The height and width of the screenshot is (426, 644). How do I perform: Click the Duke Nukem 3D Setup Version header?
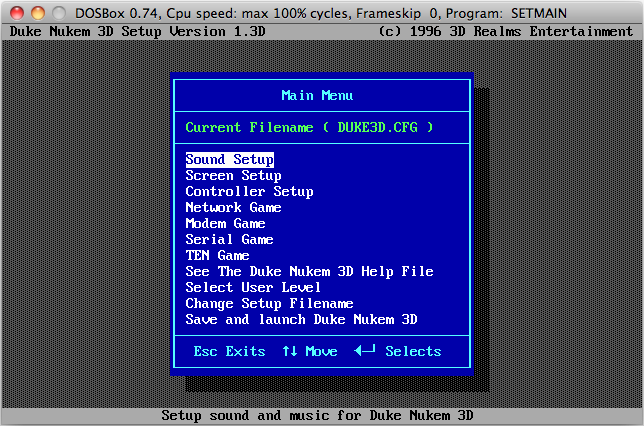[x=138, y=32]
